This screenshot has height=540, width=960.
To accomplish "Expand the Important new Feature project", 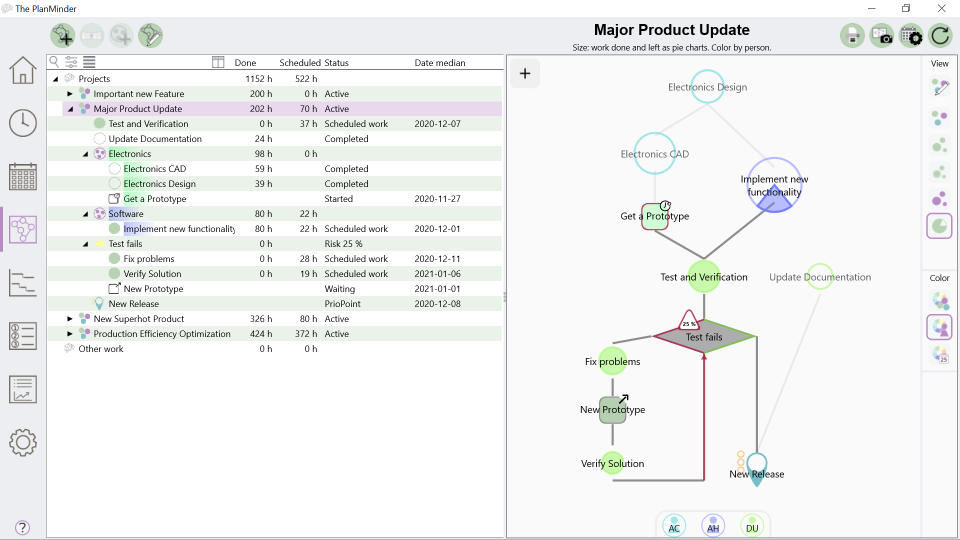I will [x=70, y=94].
